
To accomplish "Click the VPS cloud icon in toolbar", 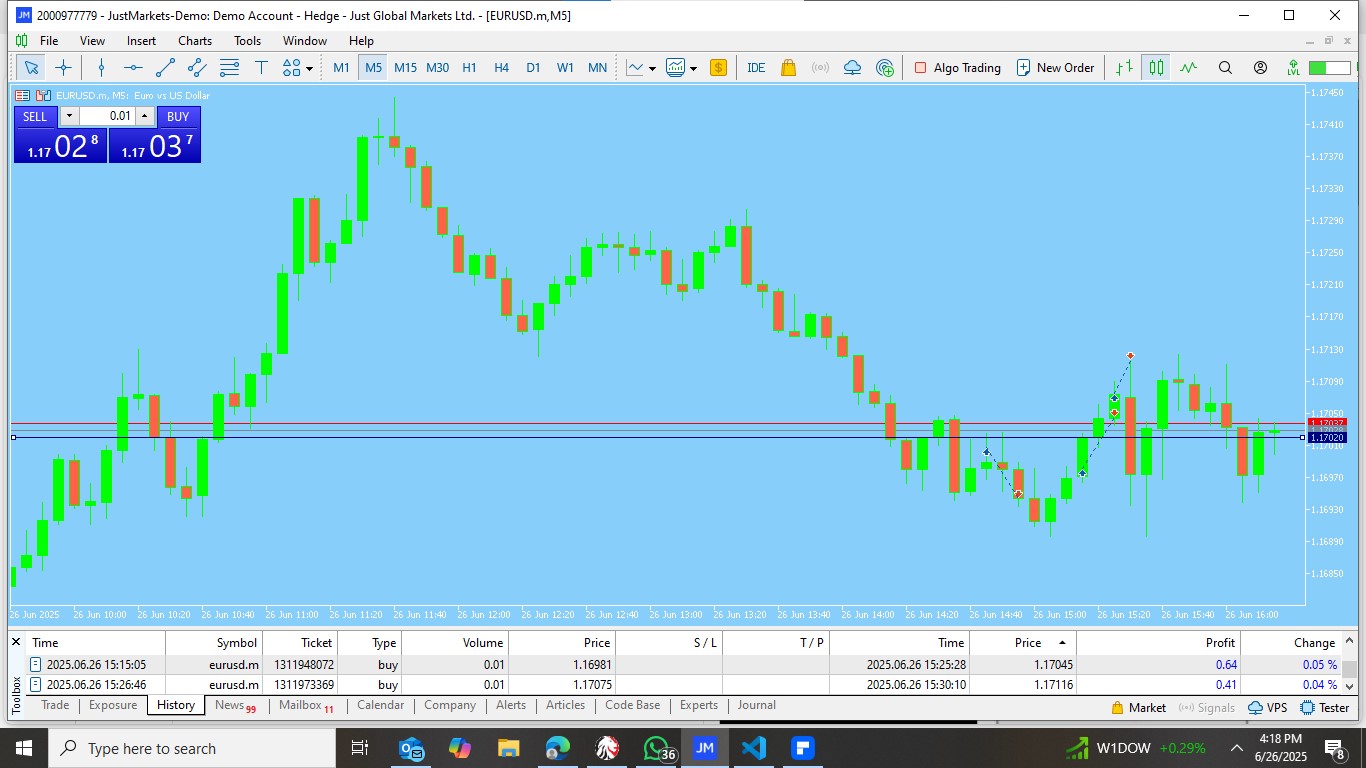I will click(x=852, y=68).
